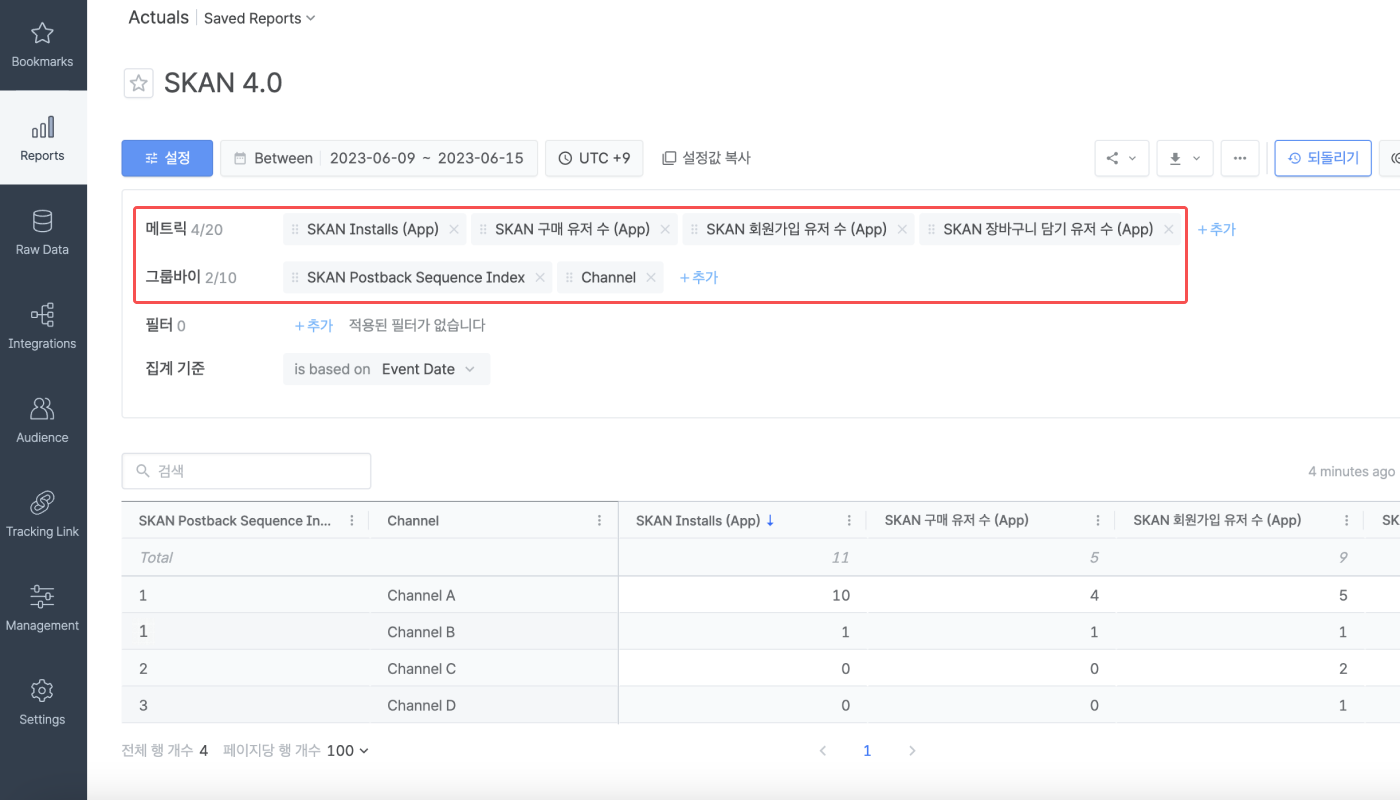Click the Total row label
The image size is (1400, 800).
pyautogui.click(x=156, y=557)
